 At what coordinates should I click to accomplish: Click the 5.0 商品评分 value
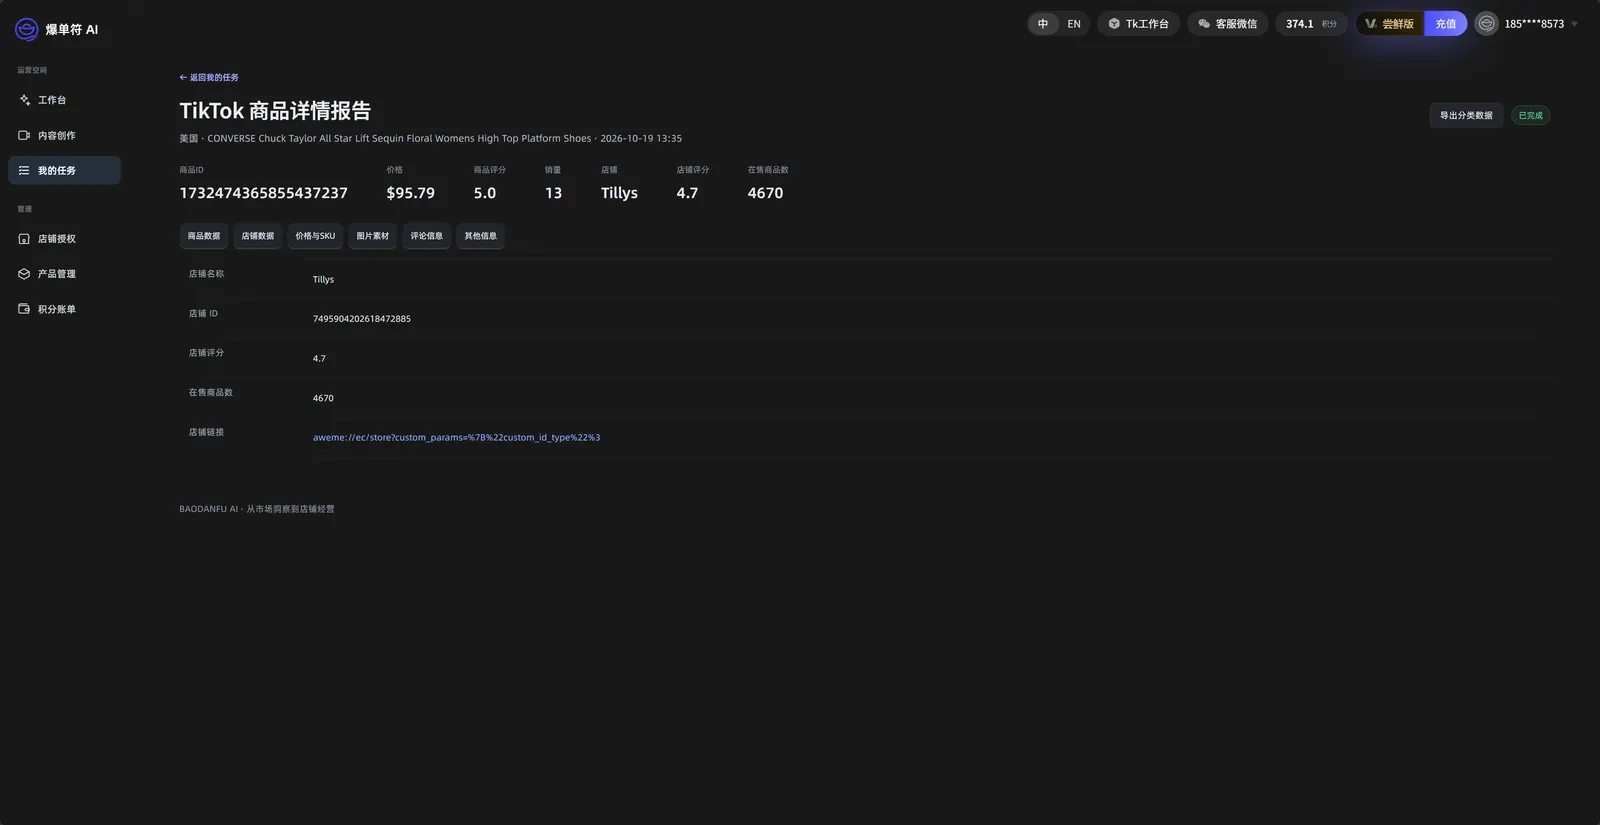(485, 193)
